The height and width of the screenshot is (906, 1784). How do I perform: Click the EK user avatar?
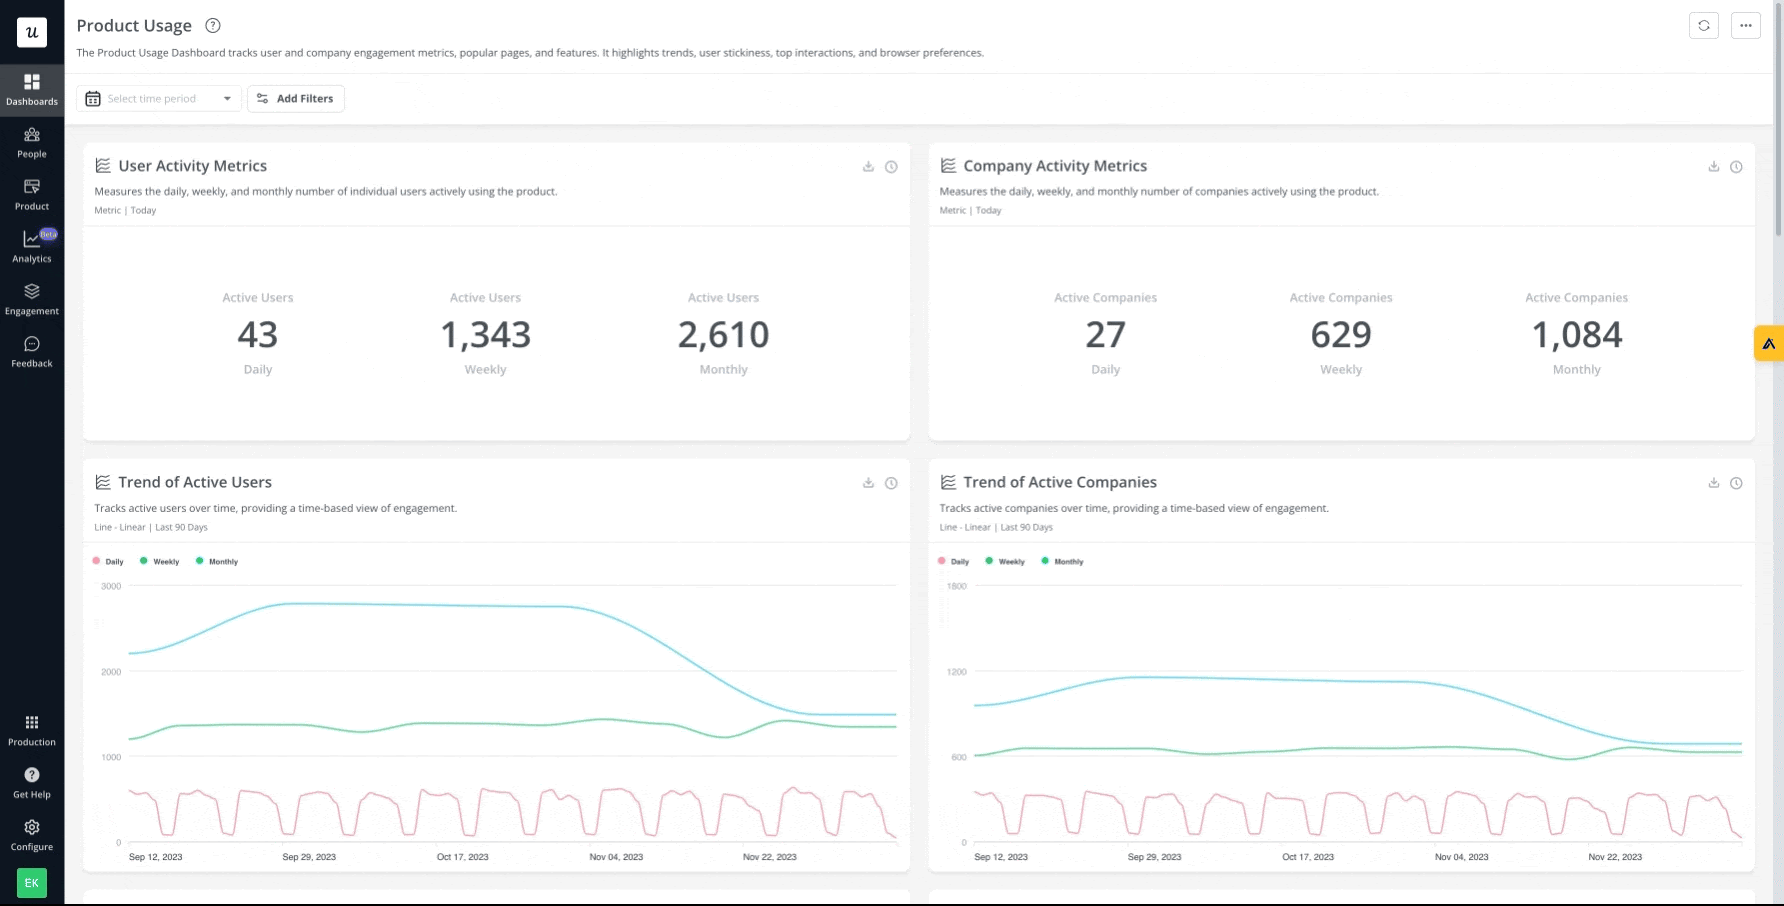[x=31, y=883]
